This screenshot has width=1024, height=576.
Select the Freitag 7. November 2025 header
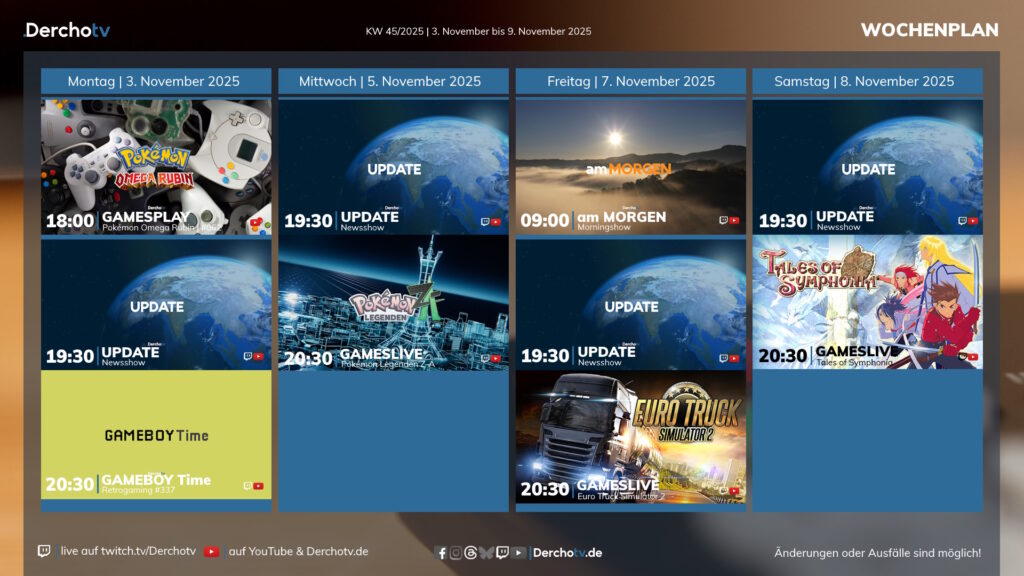point(631,81)
